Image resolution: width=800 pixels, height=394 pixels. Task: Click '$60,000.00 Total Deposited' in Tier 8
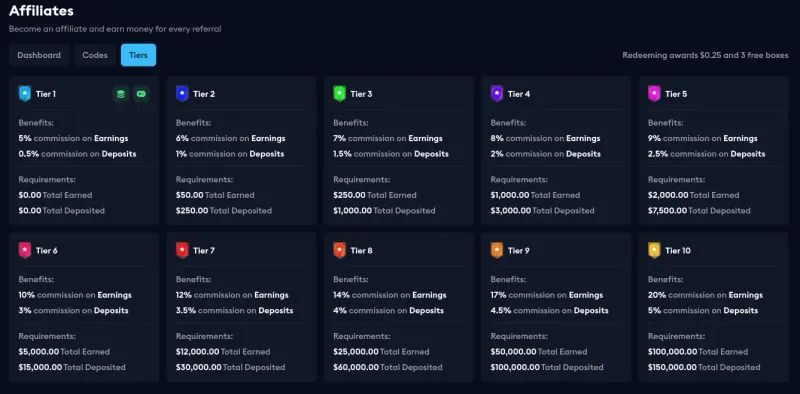[388, 367]
